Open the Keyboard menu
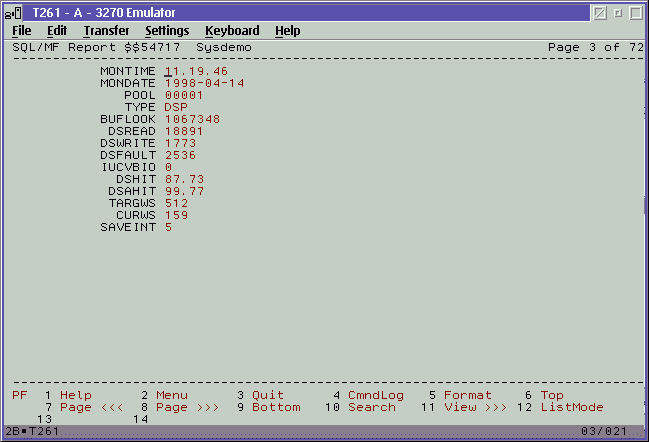Screen dimensions: 649x442 coord(232,31)
